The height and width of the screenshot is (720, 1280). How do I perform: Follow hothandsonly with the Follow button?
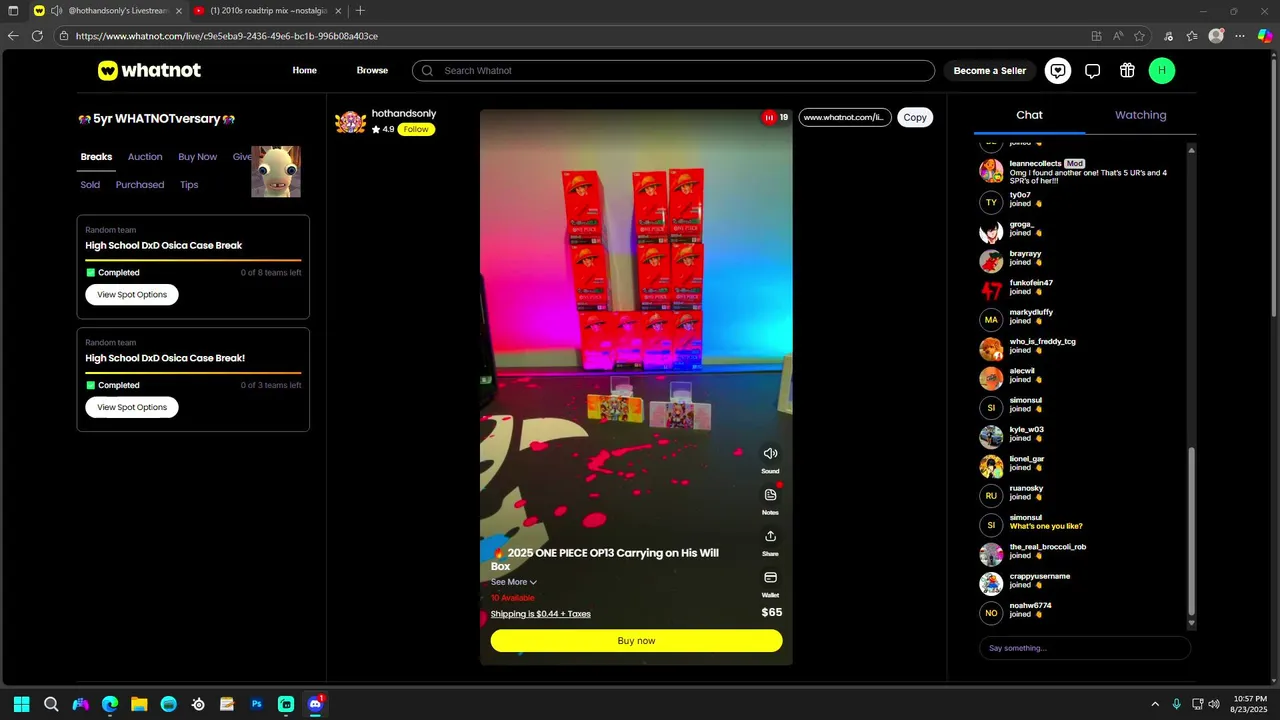point(416,129)
